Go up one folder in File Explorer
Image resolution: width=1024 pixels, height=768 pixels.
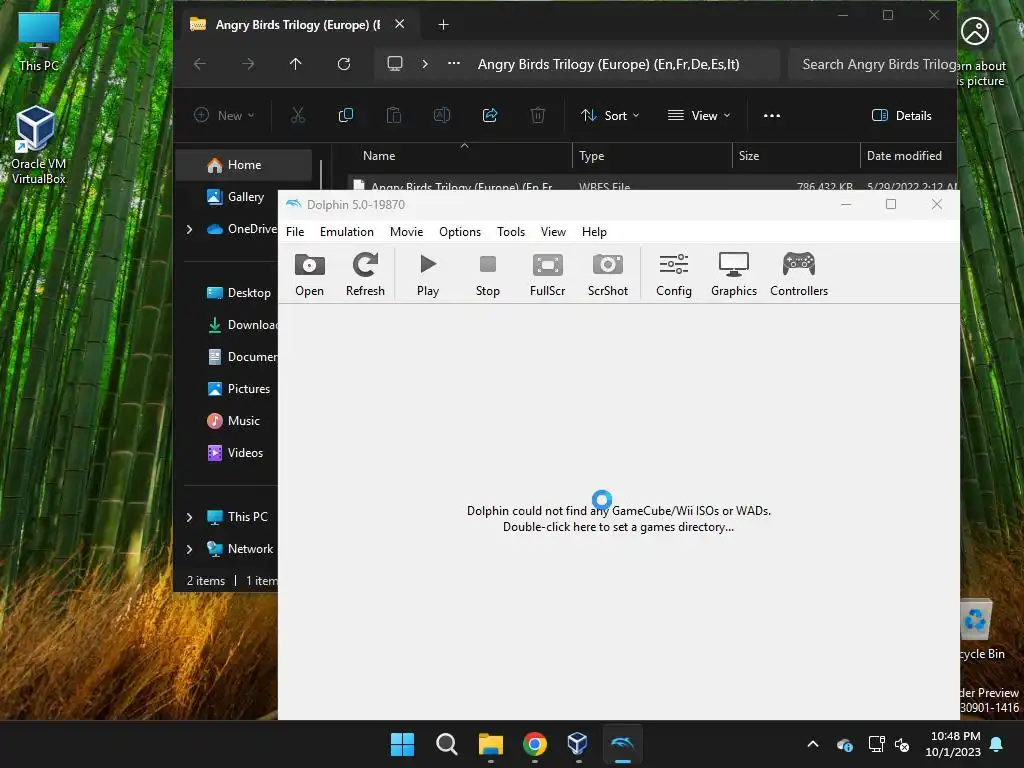pyautogui.click(x=296, y=64)
